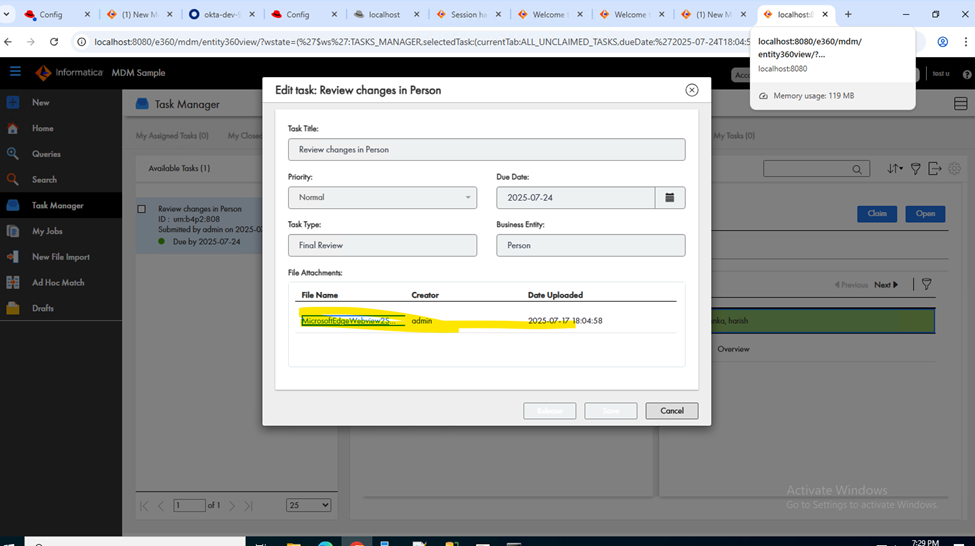Open the task list settings gear

(x=954, y=169)
